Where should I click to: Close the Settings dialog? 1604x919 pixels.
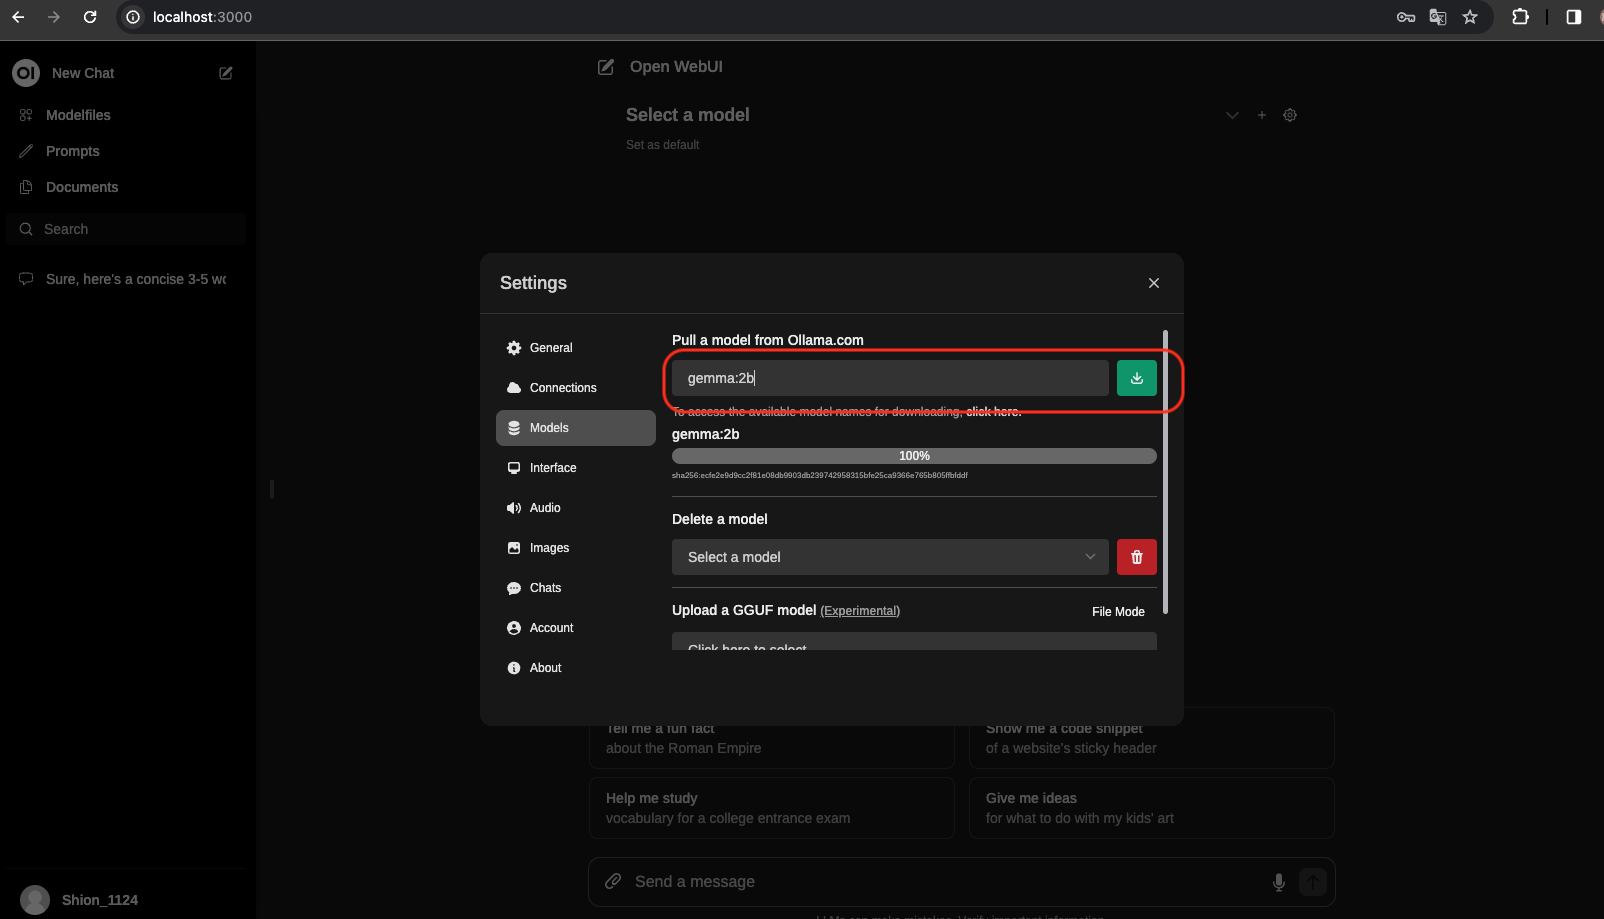click(x=1153, y=283)
